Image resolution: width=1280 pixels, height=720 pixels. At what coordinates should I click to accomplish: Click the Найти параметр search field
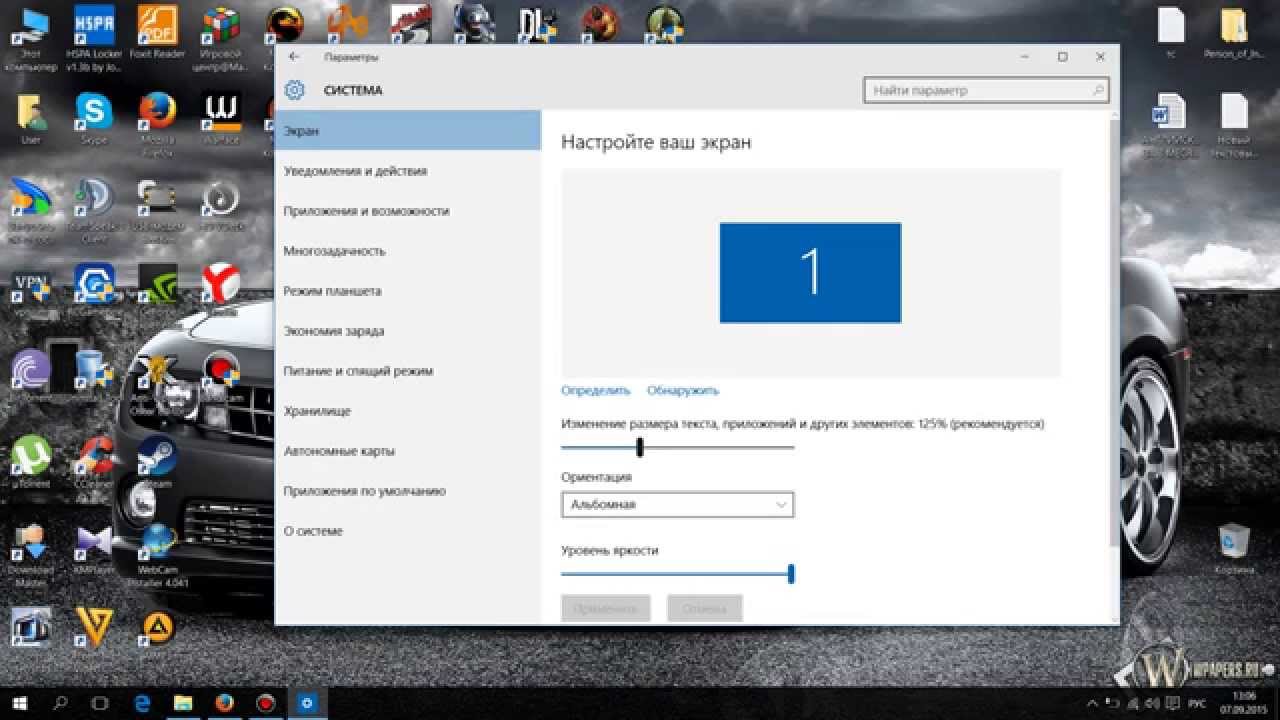[986, 90]
